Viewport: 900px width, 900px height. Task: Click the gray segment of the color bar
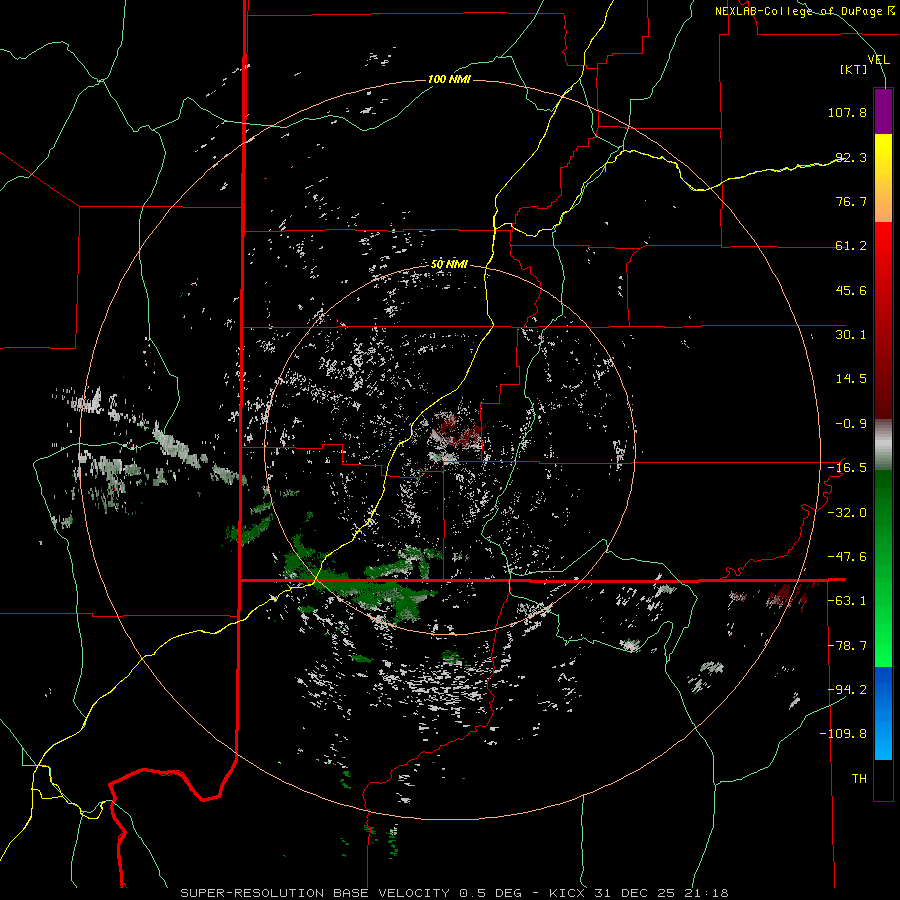[883, 445]
